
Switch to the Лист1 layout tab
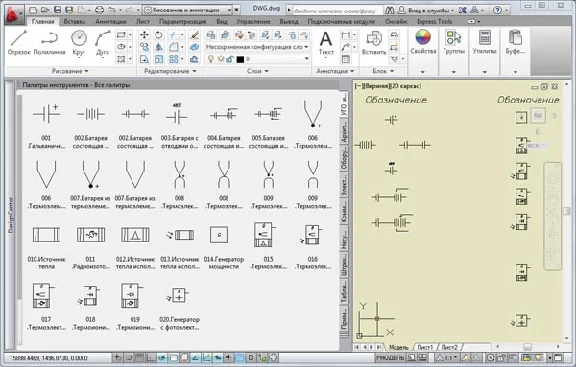(x=425, y=347)
